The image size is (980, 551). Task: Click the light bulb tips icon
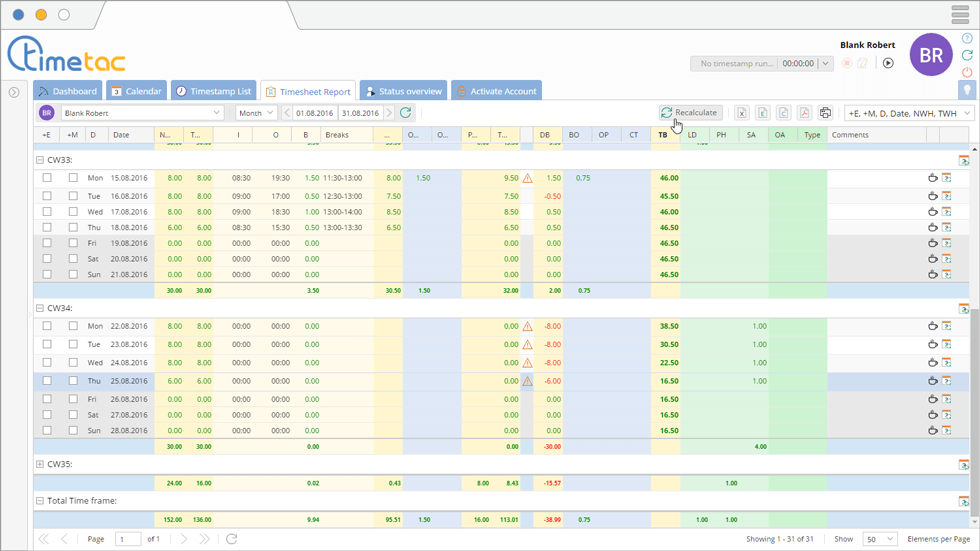(x=967, y=90)
